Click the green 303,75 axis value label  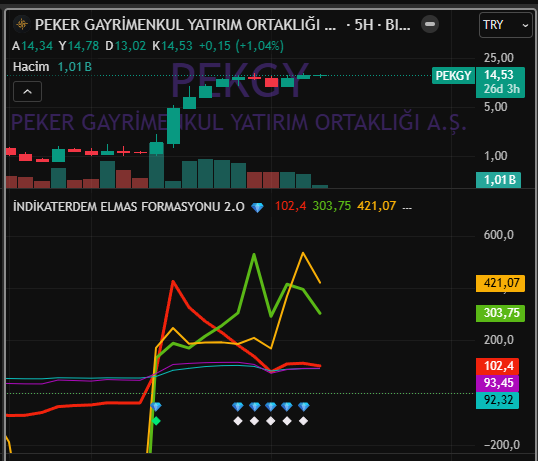pos(500,313)
